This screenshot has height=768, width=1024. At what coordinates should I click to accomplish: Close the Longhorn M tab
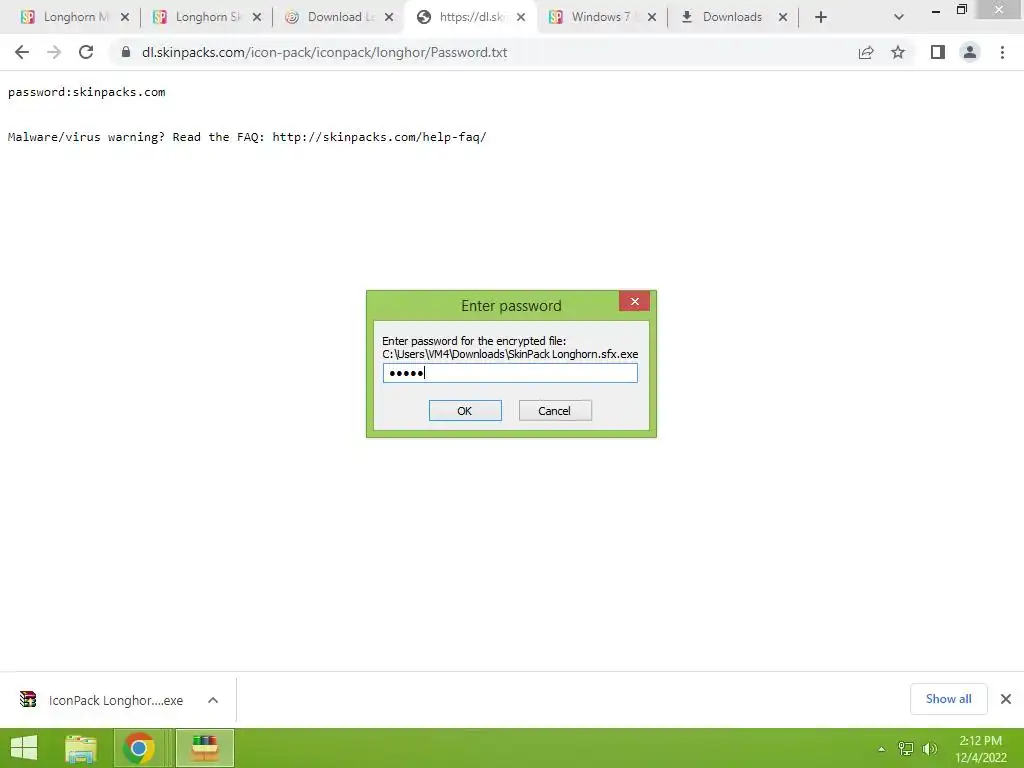125,17
